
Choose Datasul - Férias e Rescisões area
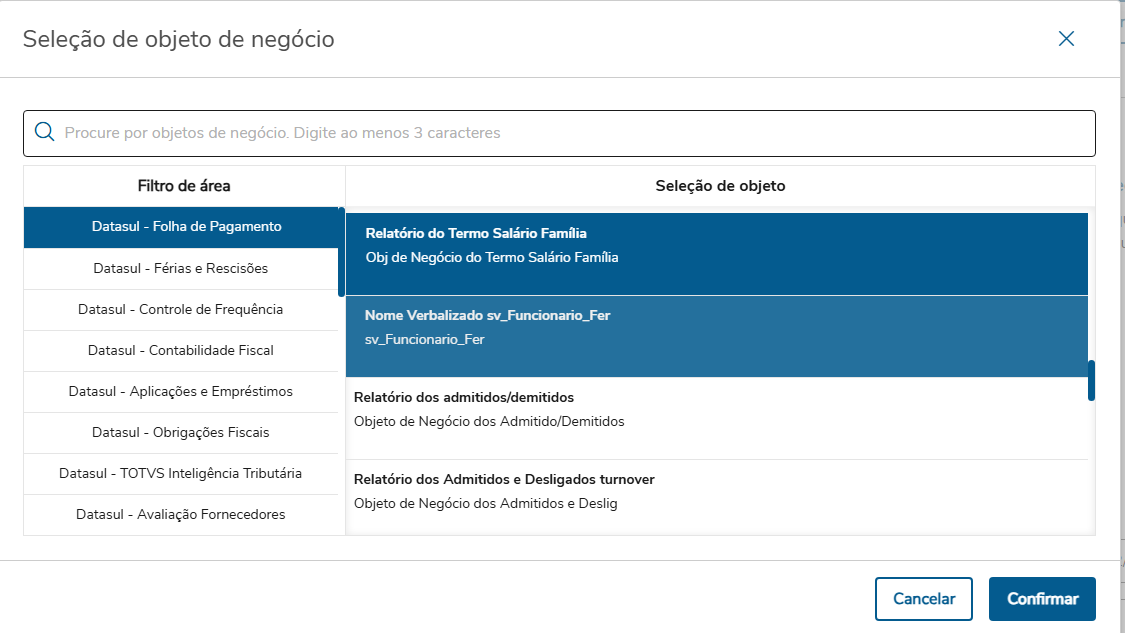tap(181, 268)
